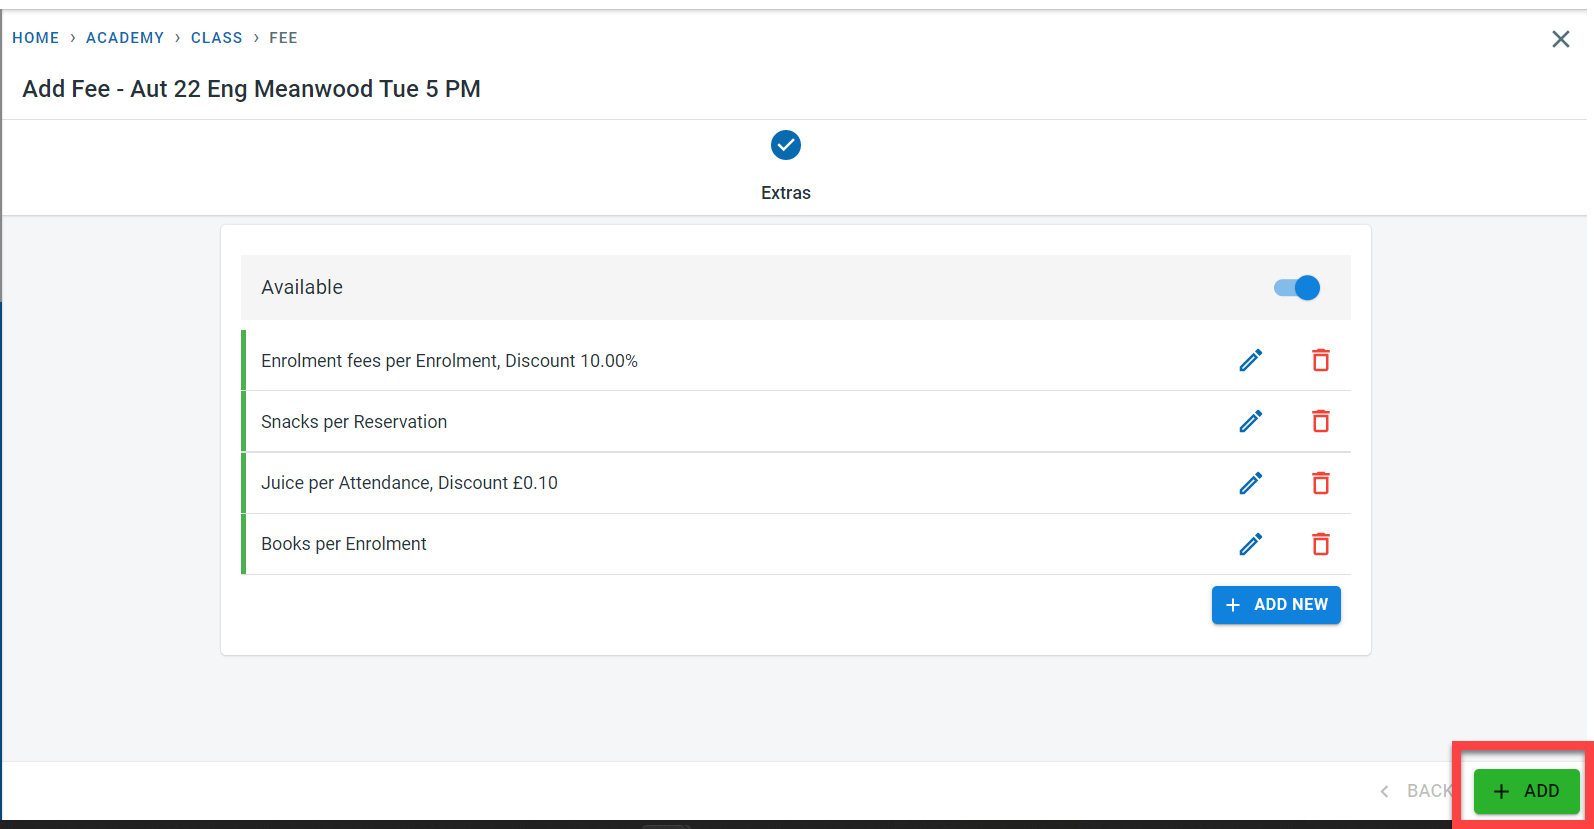Select the Snacks per Reservation row
The height and width of the screenshot is (829, 1594).
point(354,422)
